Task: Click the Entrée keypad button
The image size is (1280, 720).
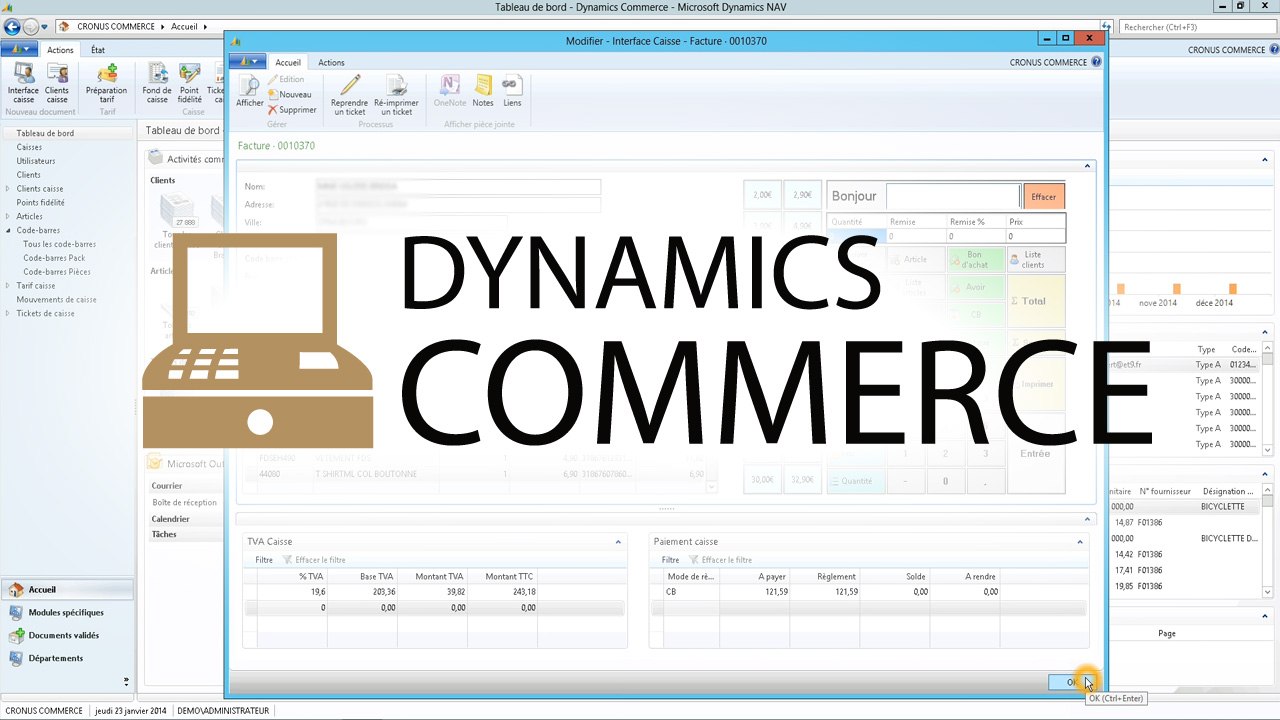Action: [x=1035, y=454]
